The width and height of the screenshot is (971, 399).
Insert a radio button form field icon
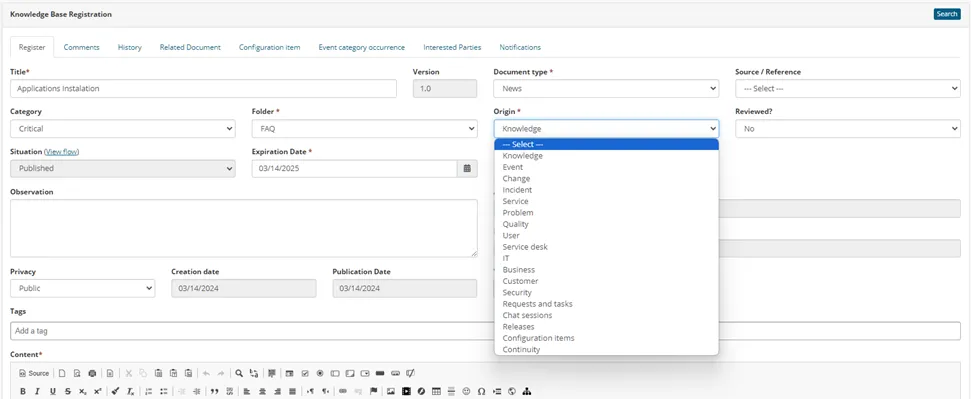(320, 373)
